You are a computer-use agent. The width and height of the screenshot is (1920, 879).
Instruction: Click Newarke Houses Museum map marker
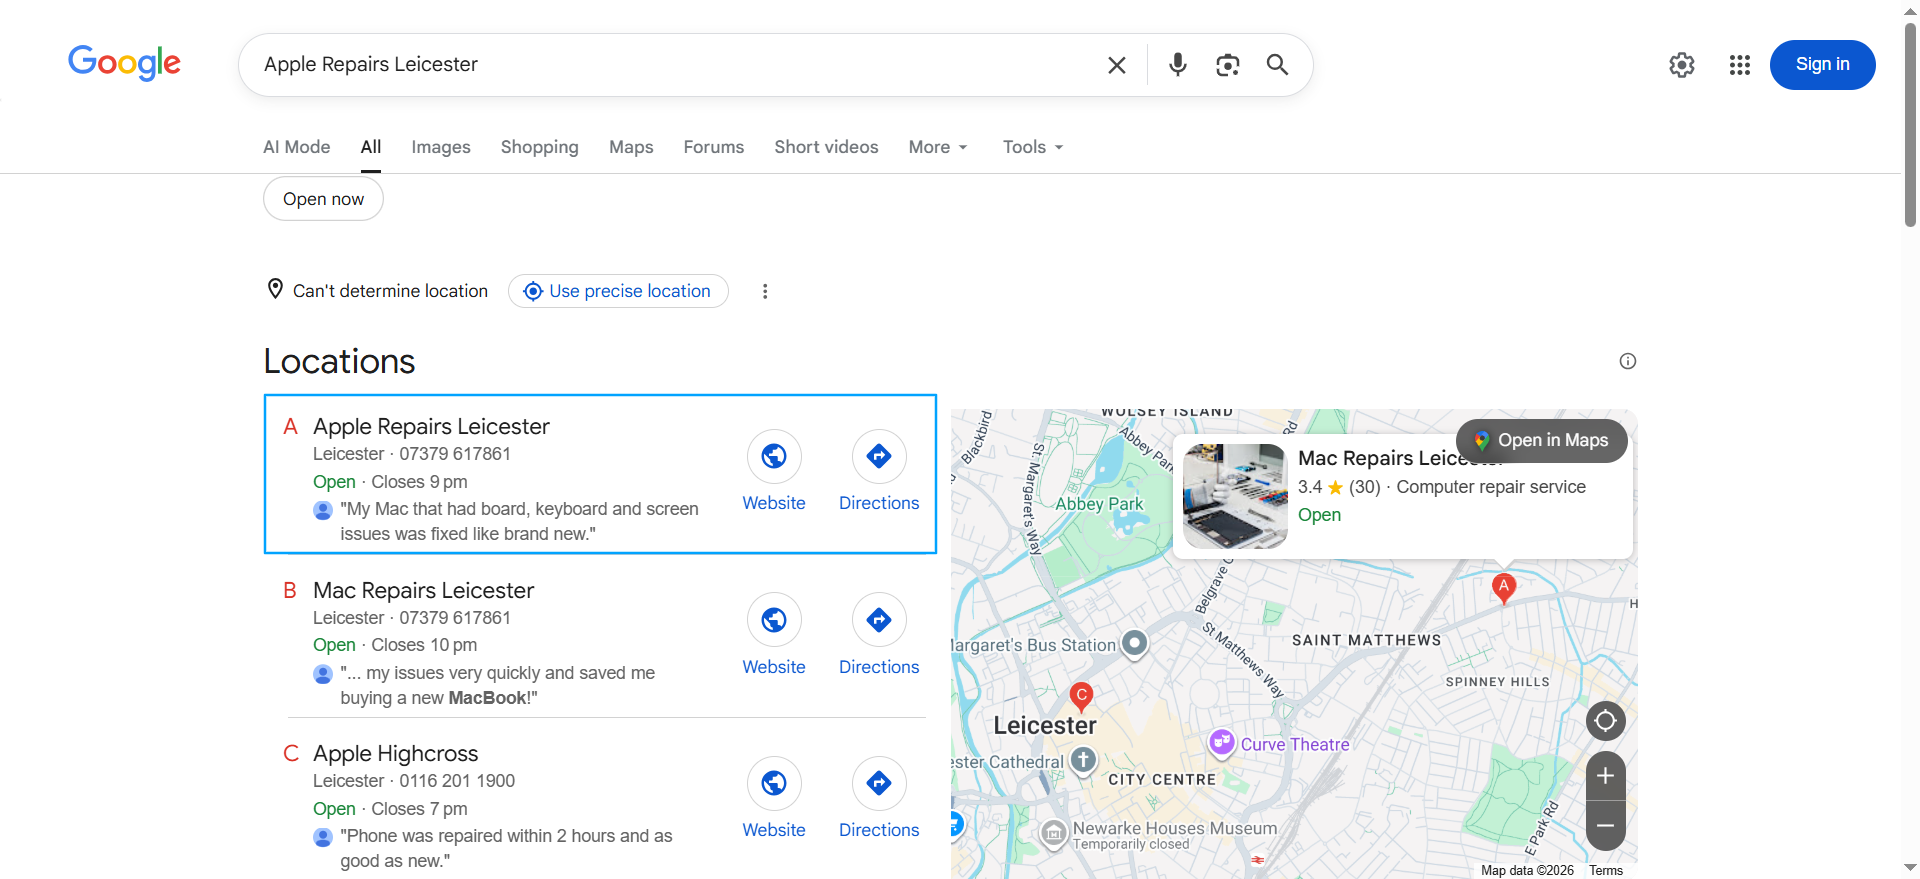click(1053, 833)
